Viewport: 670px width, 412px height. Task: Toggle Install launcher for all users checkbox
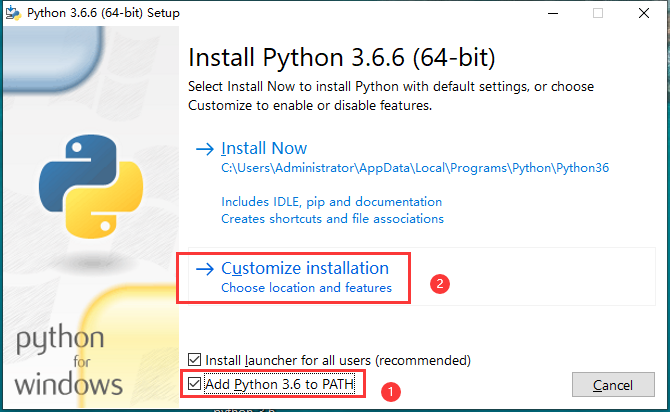point(194,359)
